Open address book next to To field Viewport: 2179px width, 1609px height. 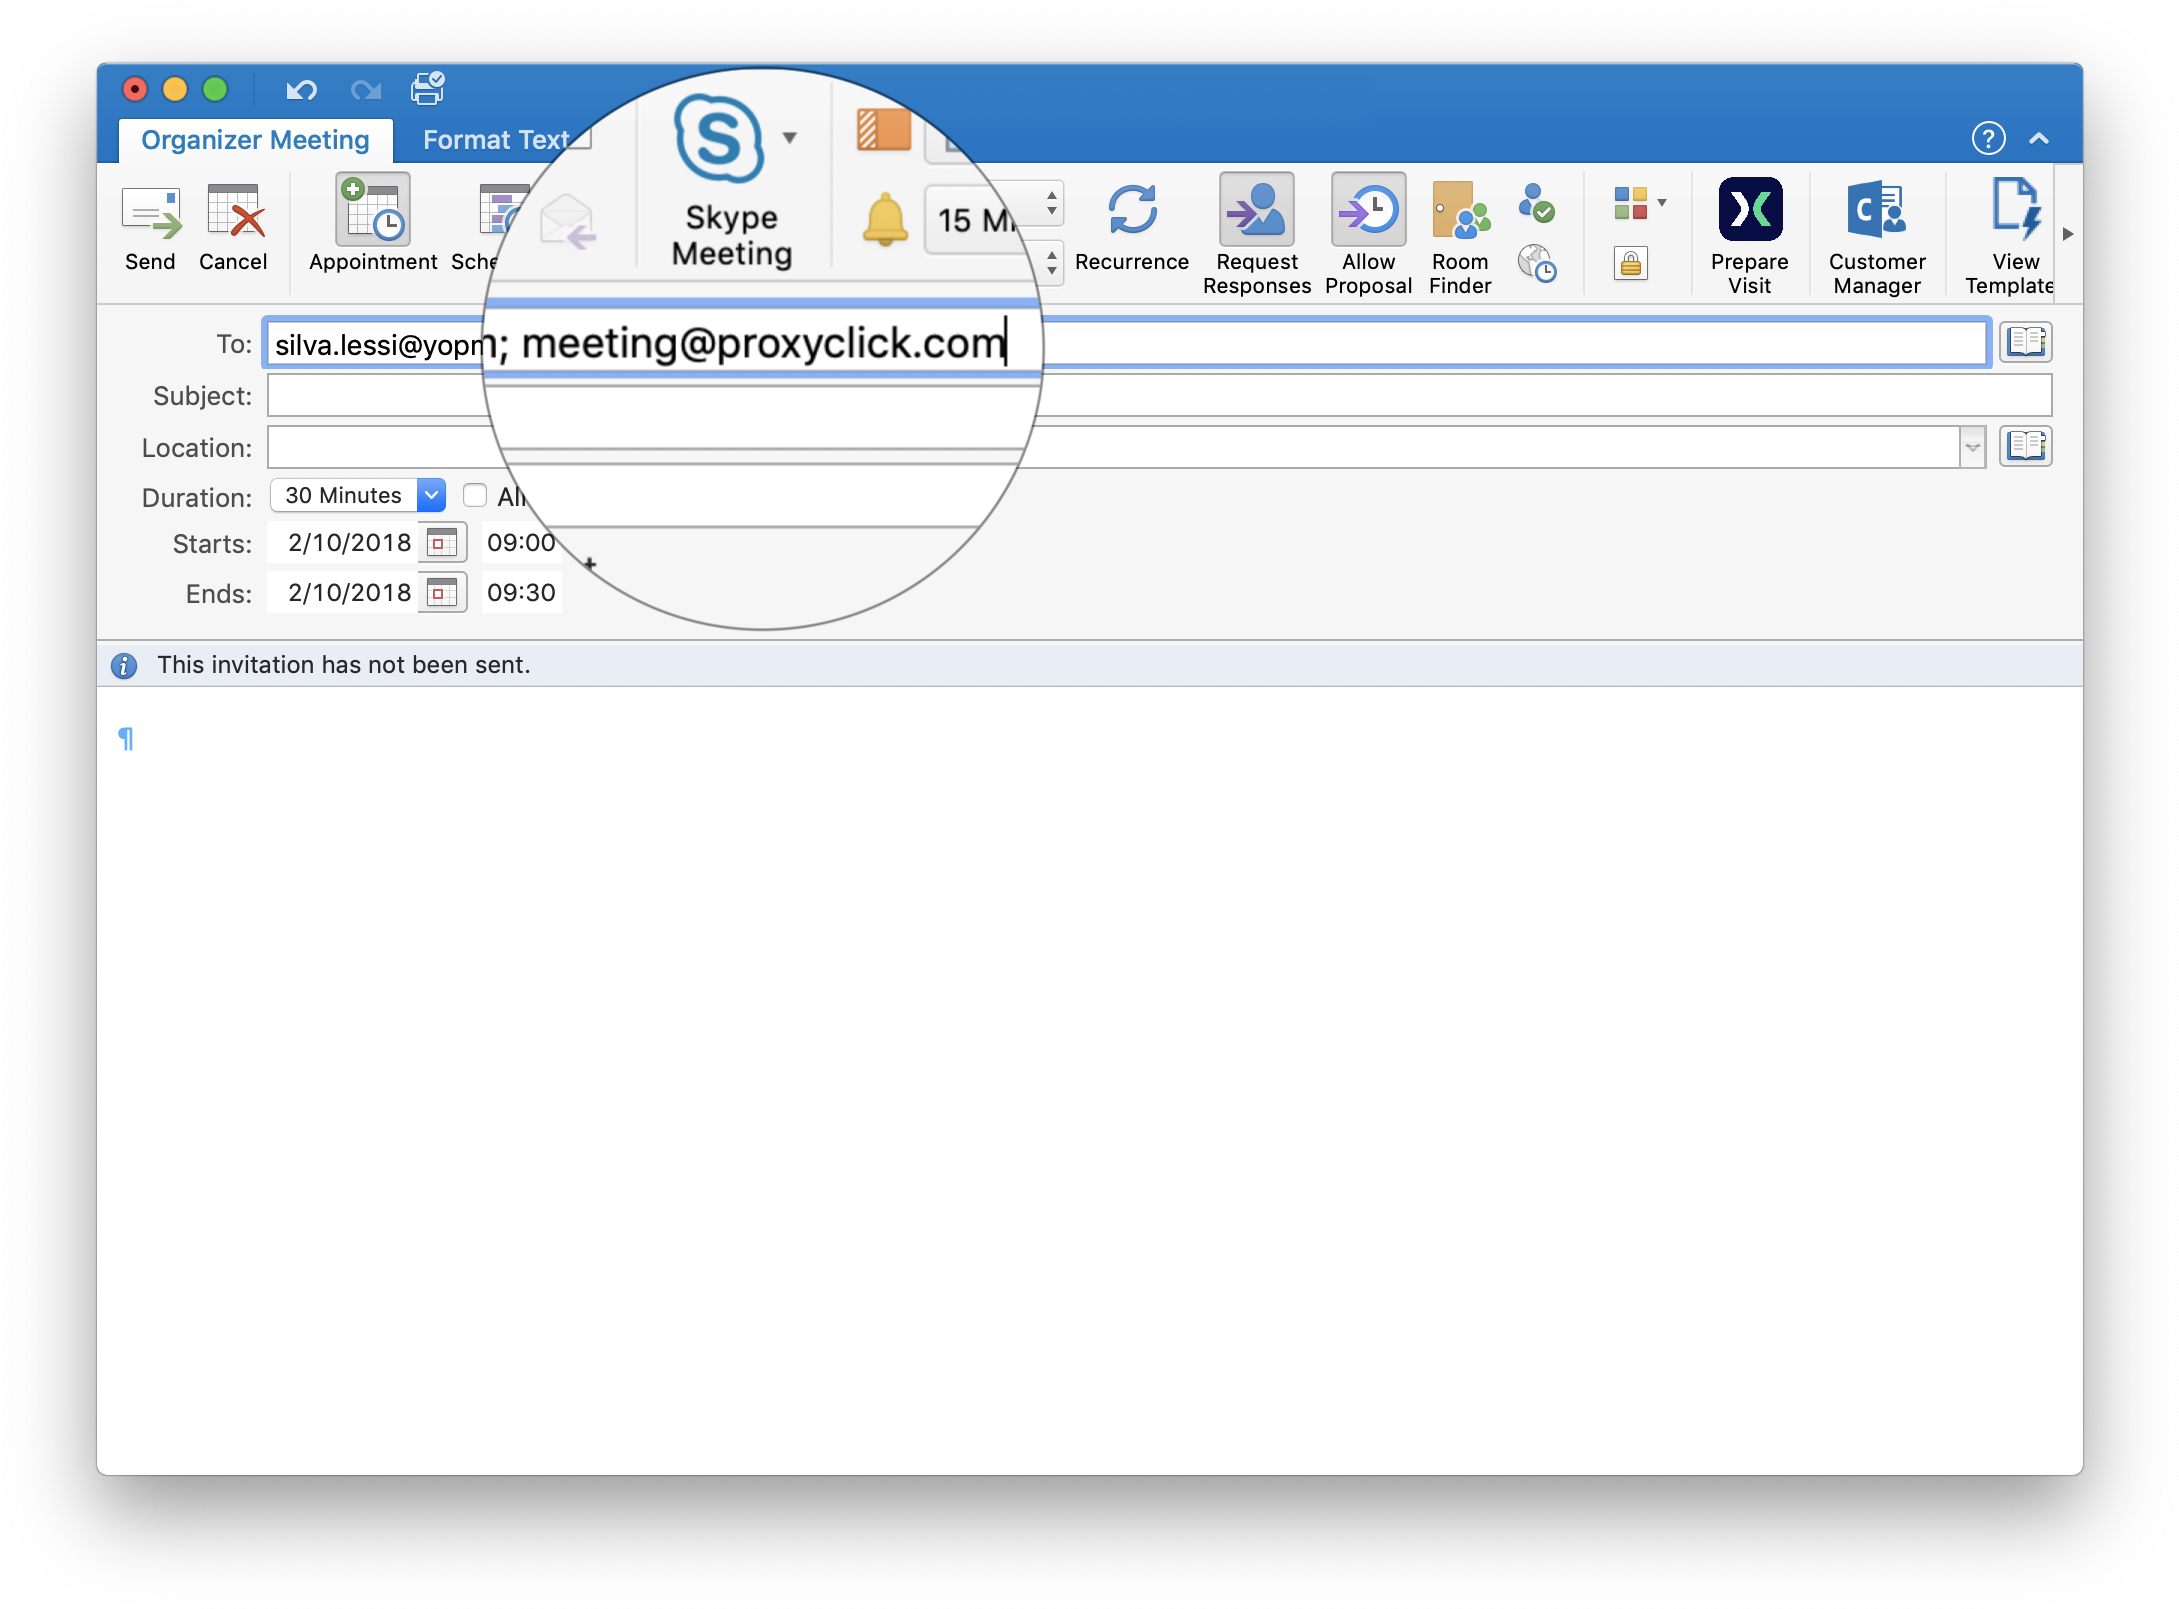point(2026,342)
